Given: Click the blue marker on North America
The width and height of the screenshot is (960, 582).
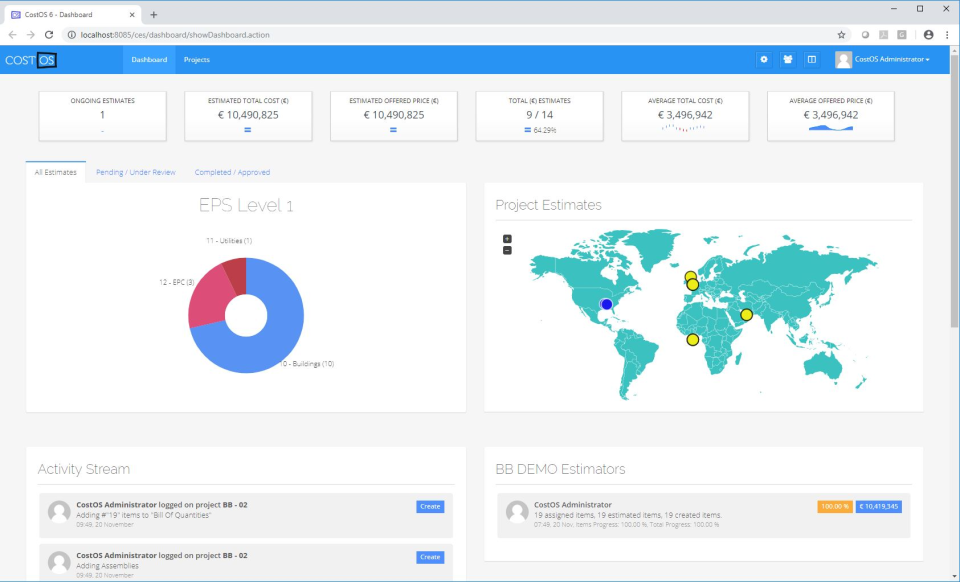Looking at the screenshot, I should [x=607, y=302].
